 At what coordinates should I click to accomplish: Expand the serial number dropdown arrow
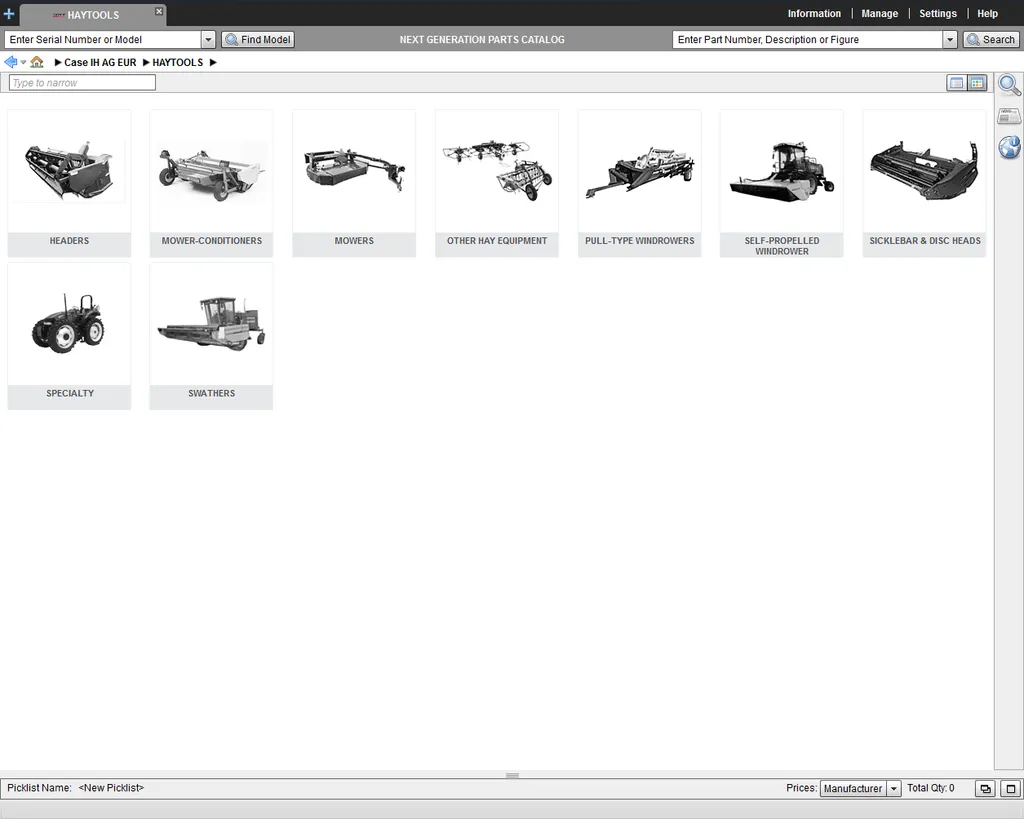pyautogui.click(x=208, y=39)
